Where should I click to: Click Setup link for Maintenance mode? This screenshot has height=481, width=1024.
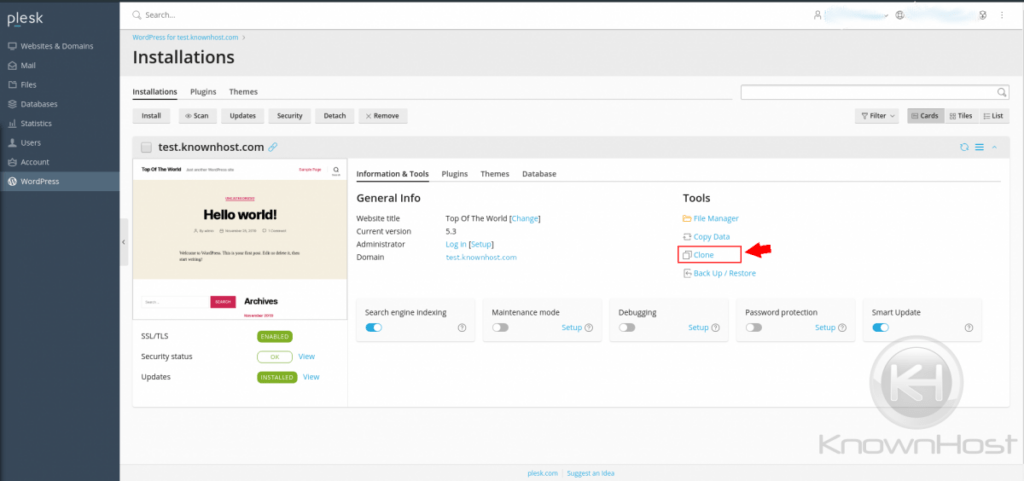571,328
